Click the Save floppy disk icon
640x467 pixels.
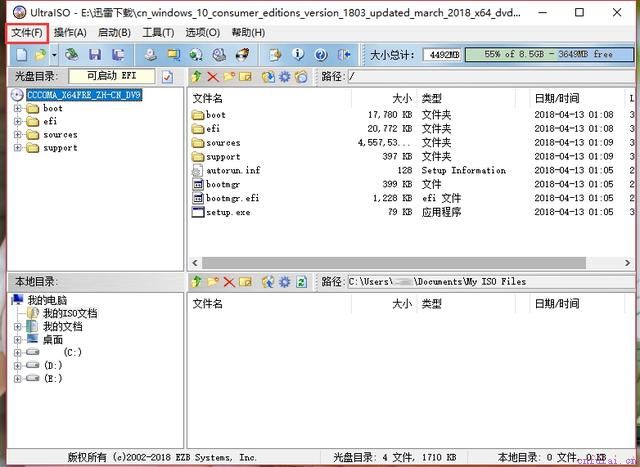tap(95, 54)
